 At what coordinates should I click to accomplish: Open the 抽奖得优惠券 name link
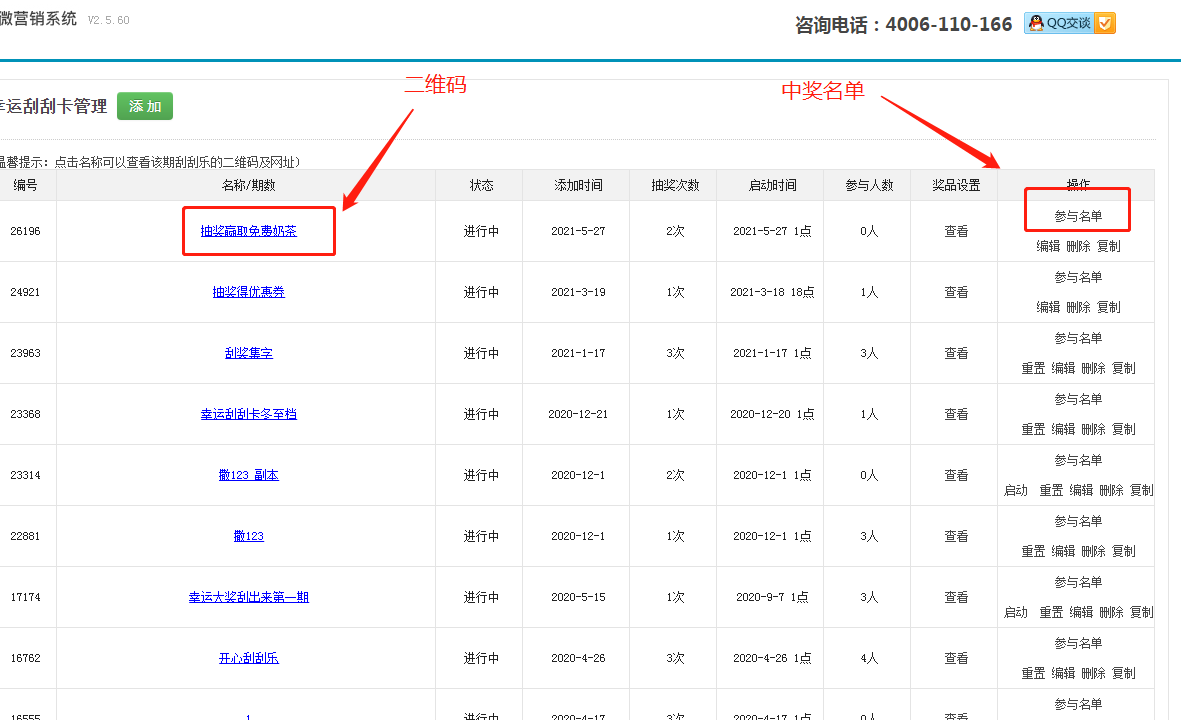tap(248, 292)
